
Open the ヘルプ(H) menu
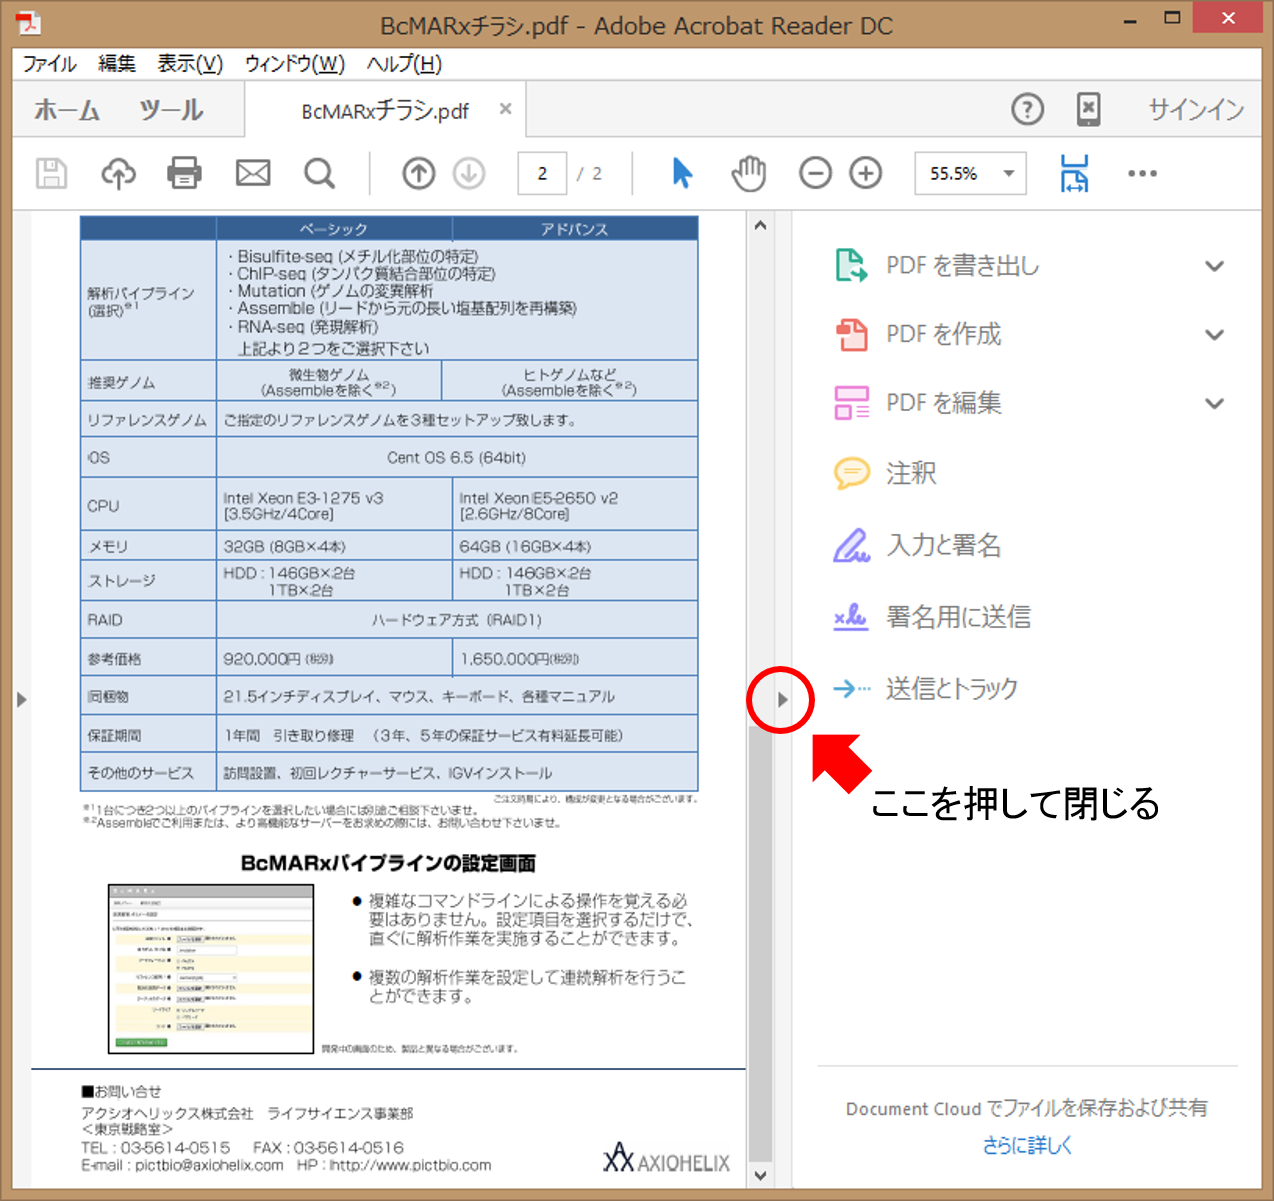click(x=404, y=64)
